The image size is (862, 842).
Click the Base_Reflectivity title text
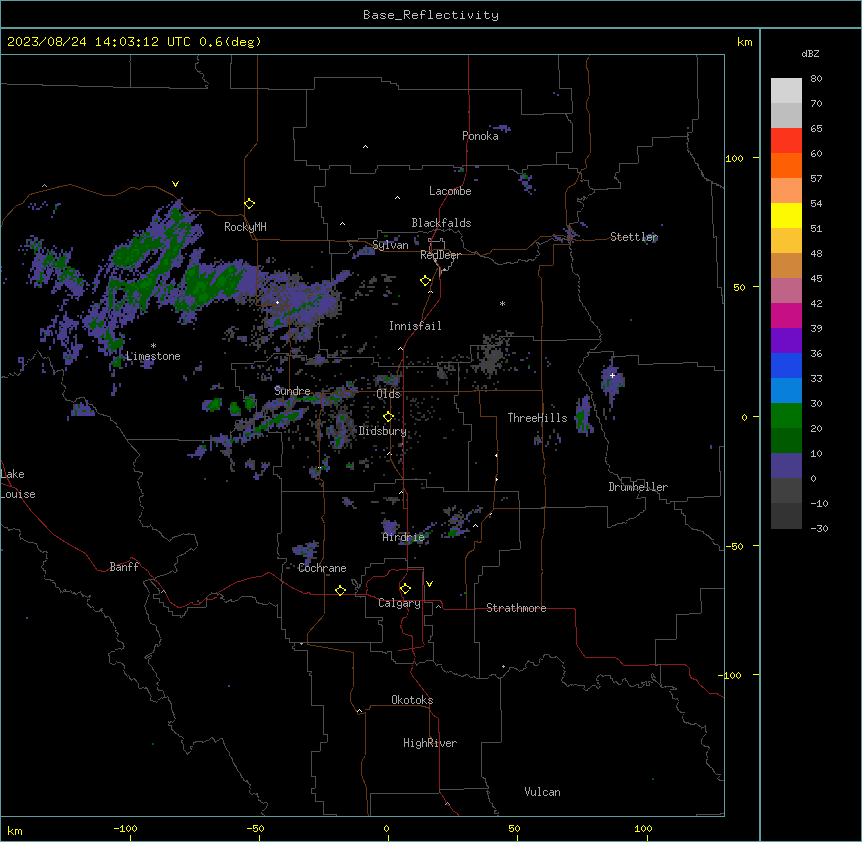point(431,15)
